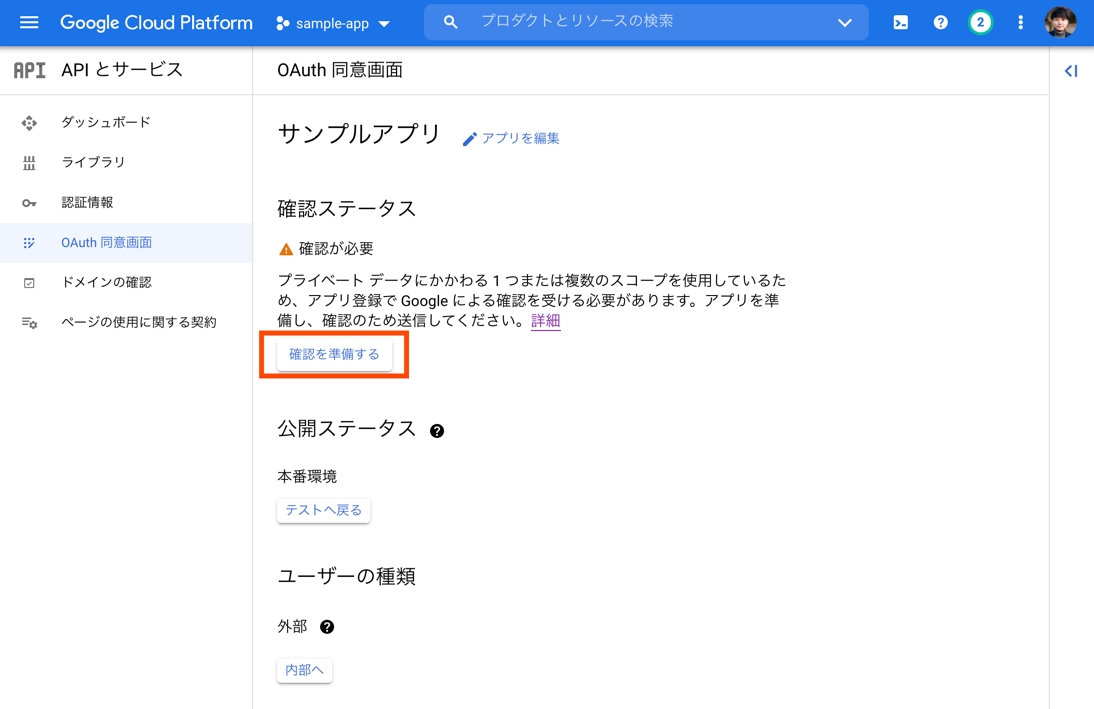Go to ダッシュボード in sidebar
This screenshot has height=709, width=1094.
pyautogui.click(x=106, y=122)
